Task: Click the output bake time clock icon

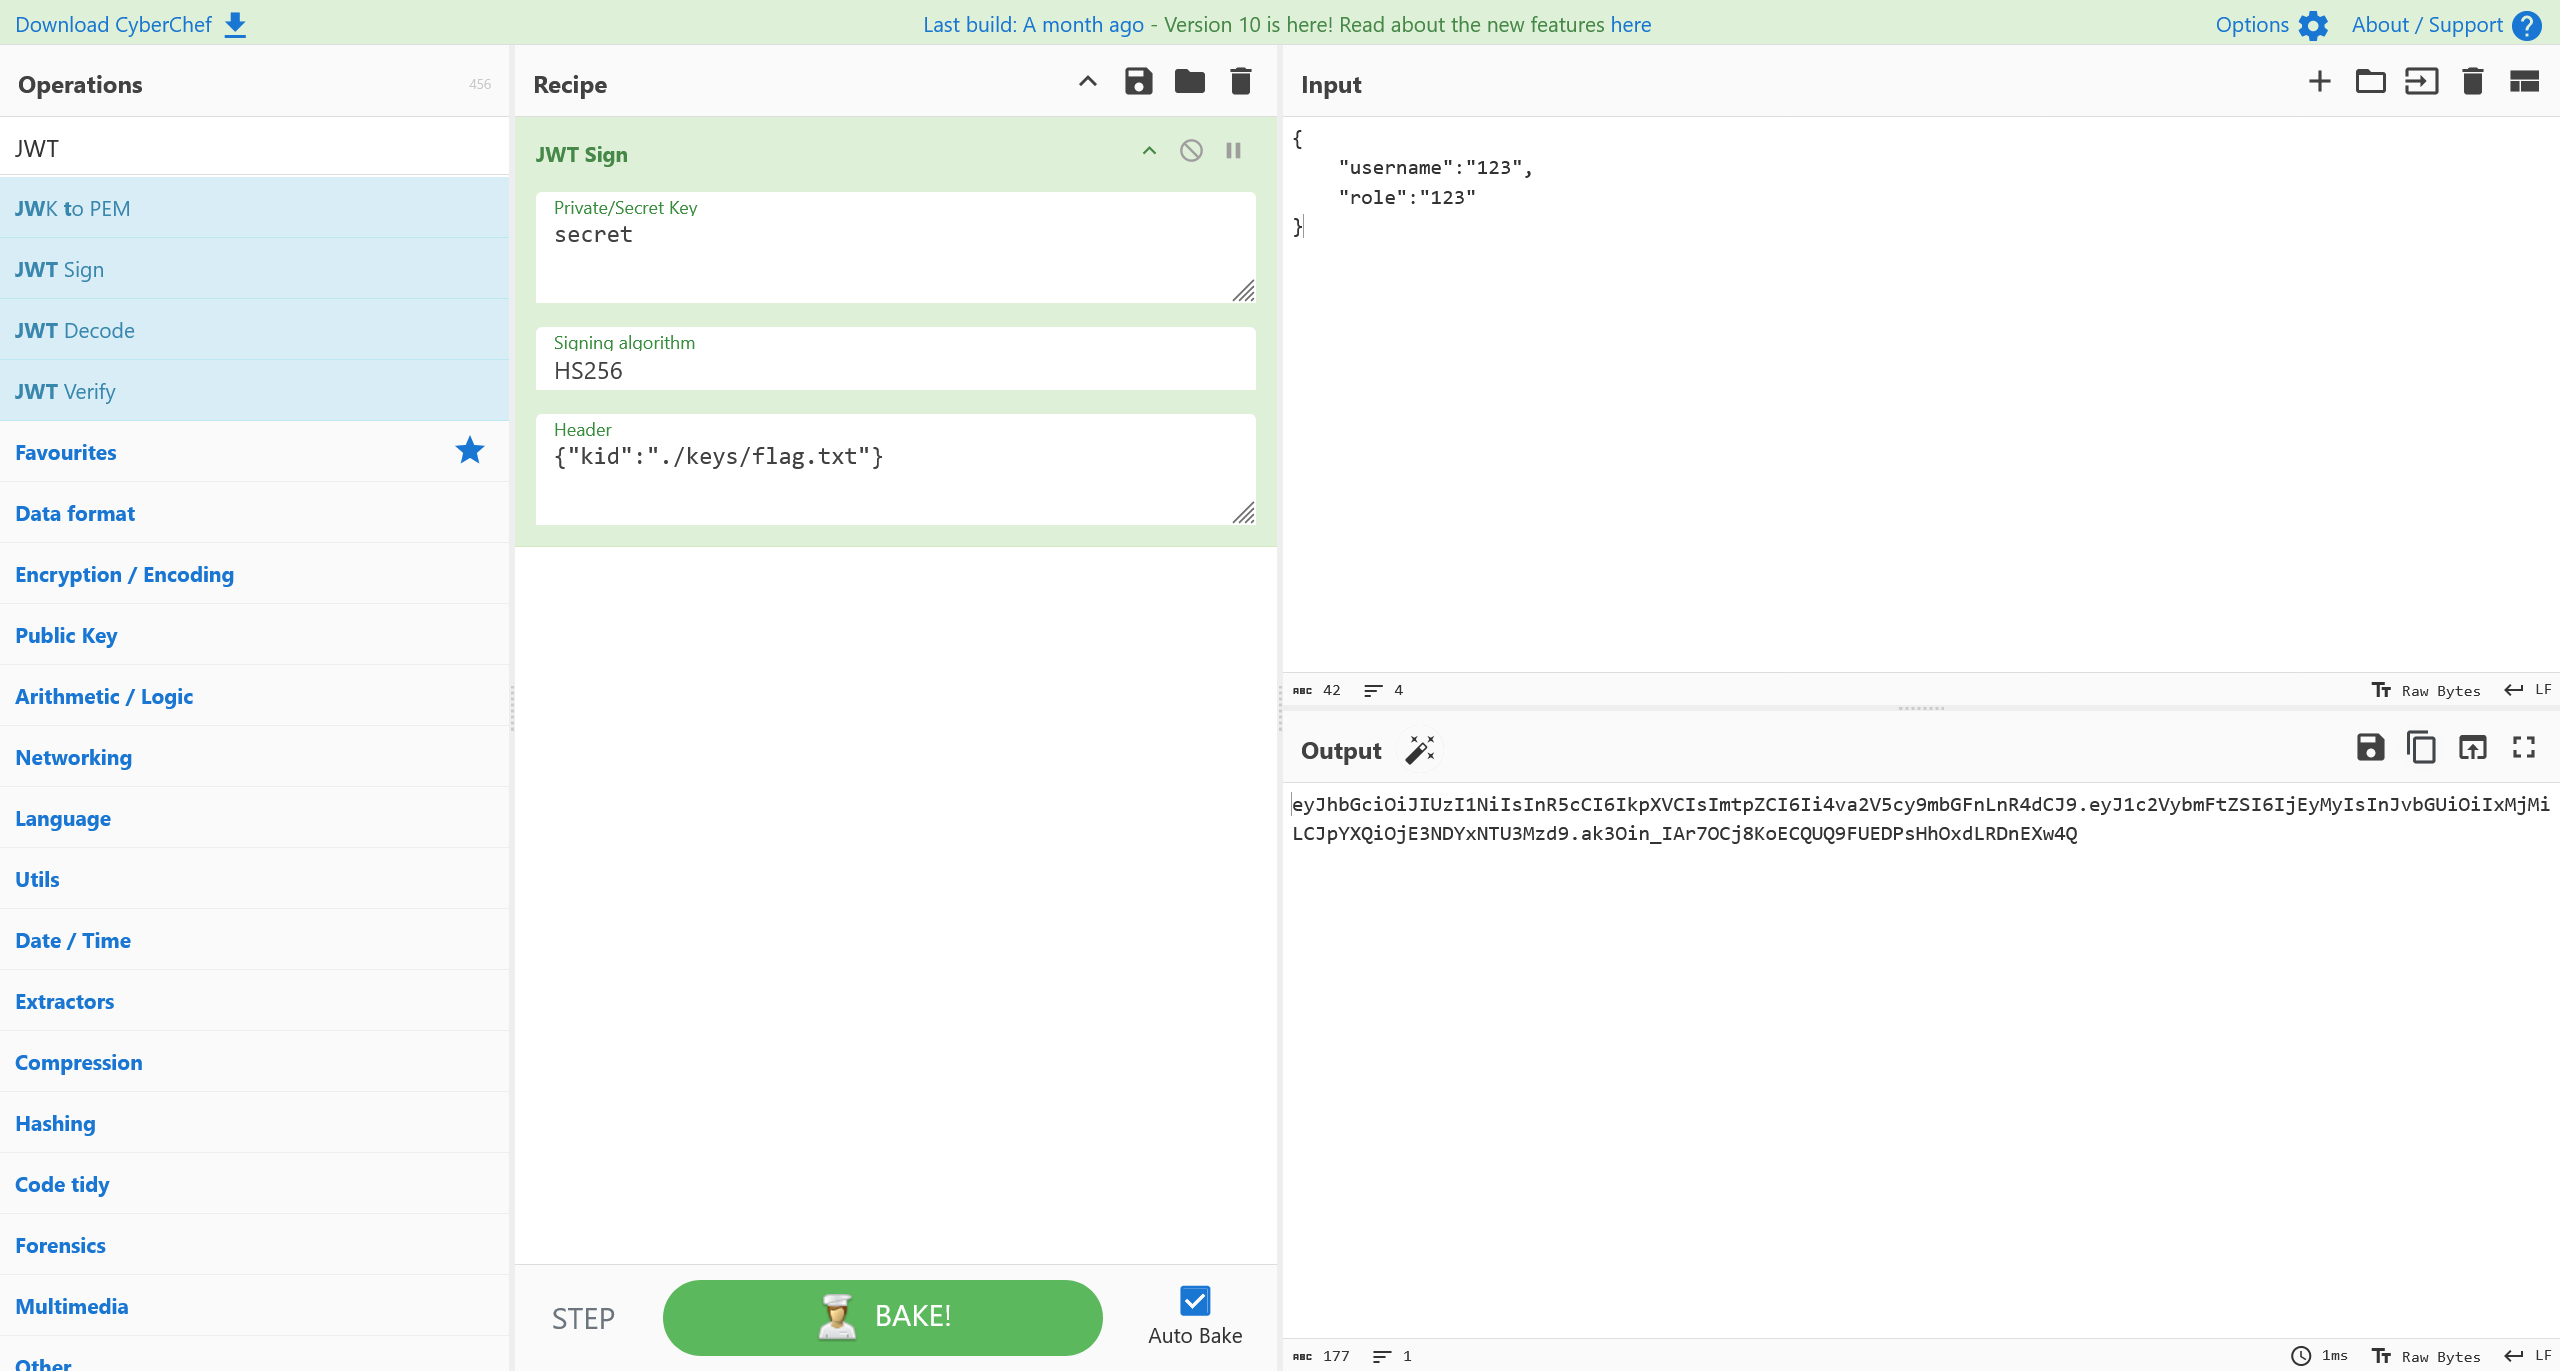Action: (2301, 1356)
